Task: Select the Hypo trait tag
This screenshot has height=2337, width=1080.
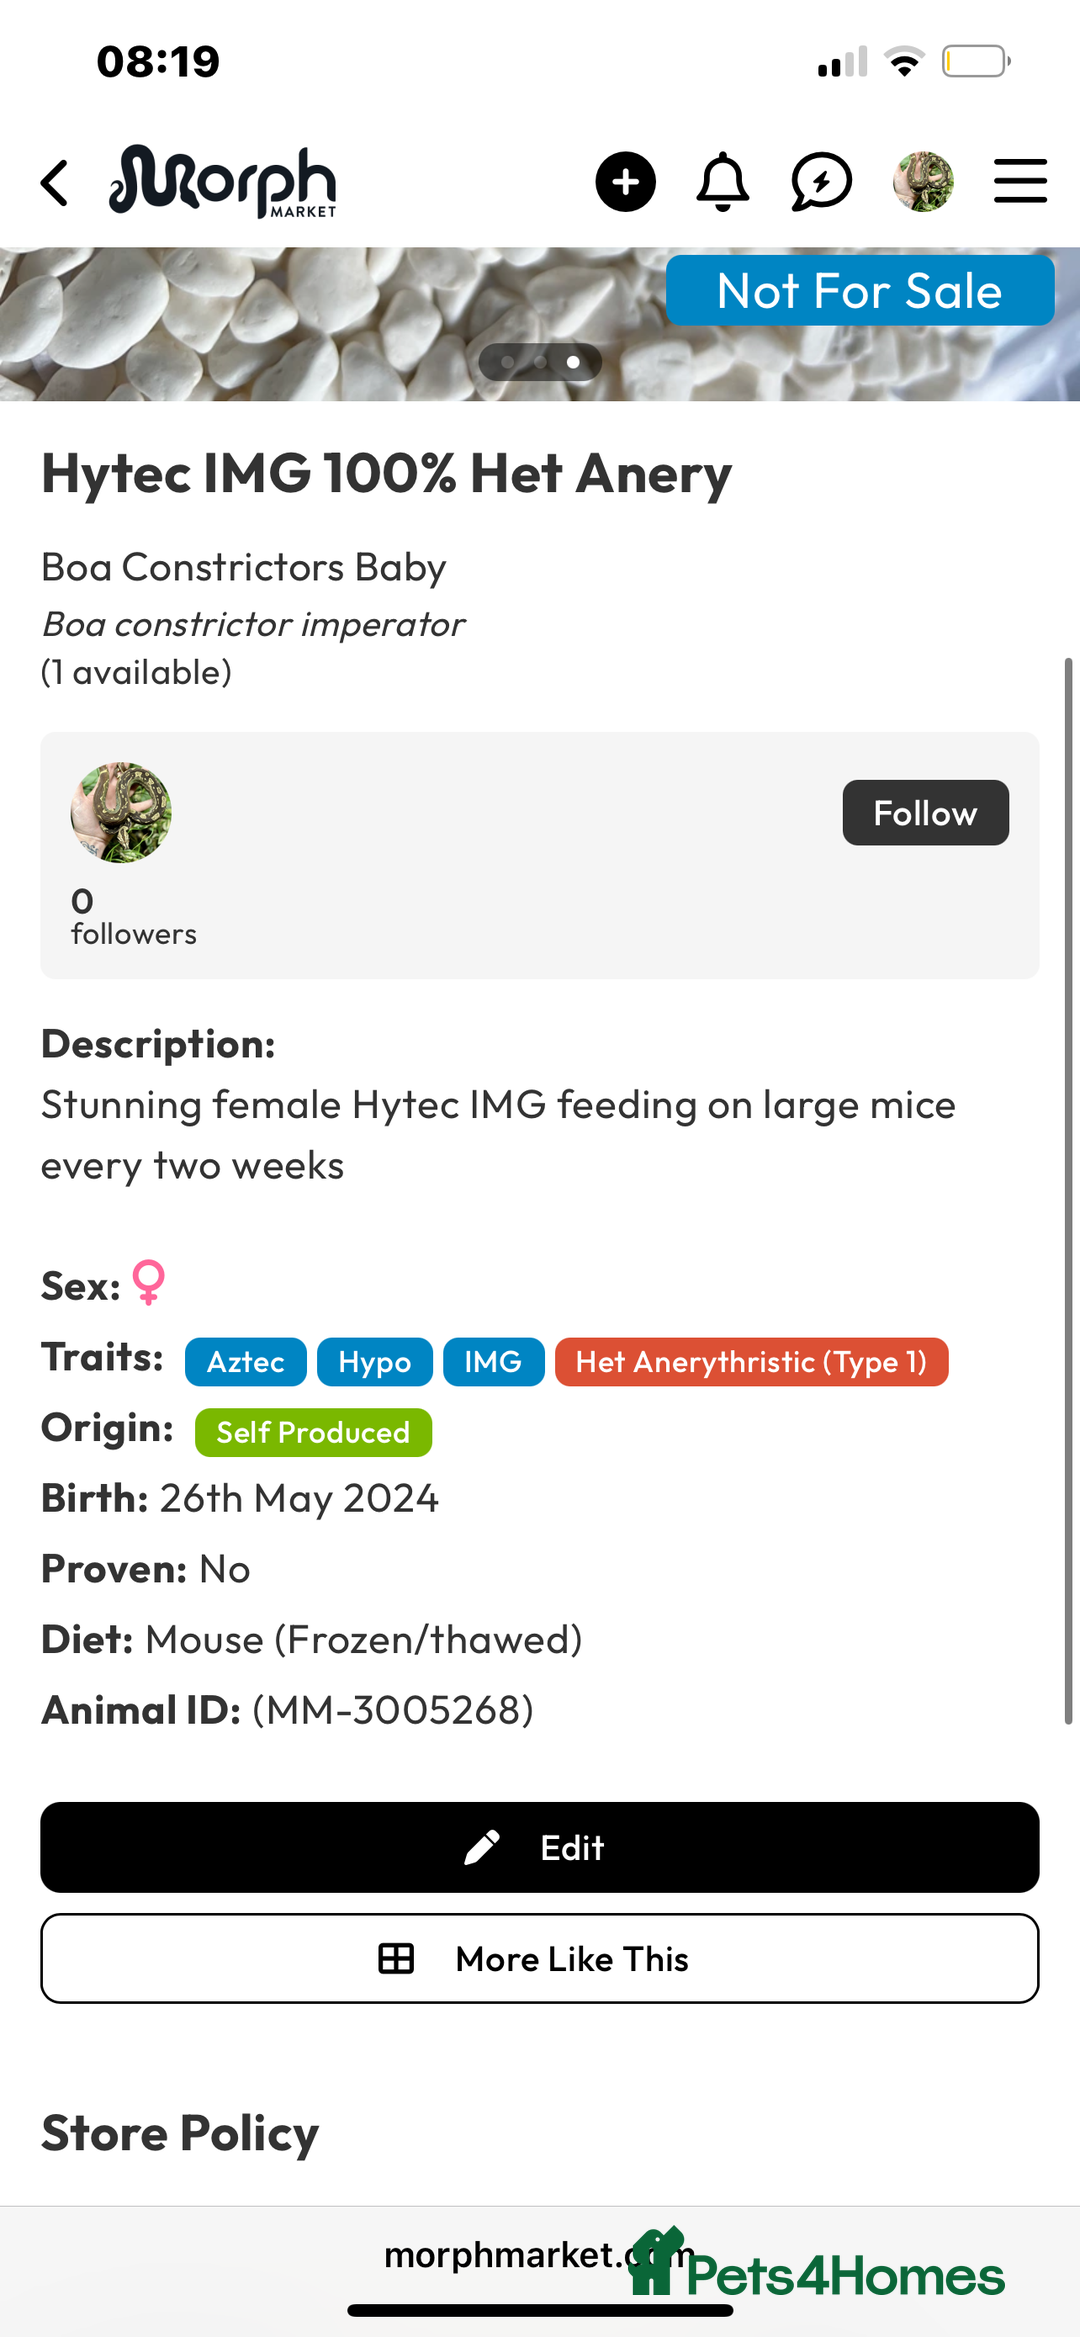Action: (375, 1362)
